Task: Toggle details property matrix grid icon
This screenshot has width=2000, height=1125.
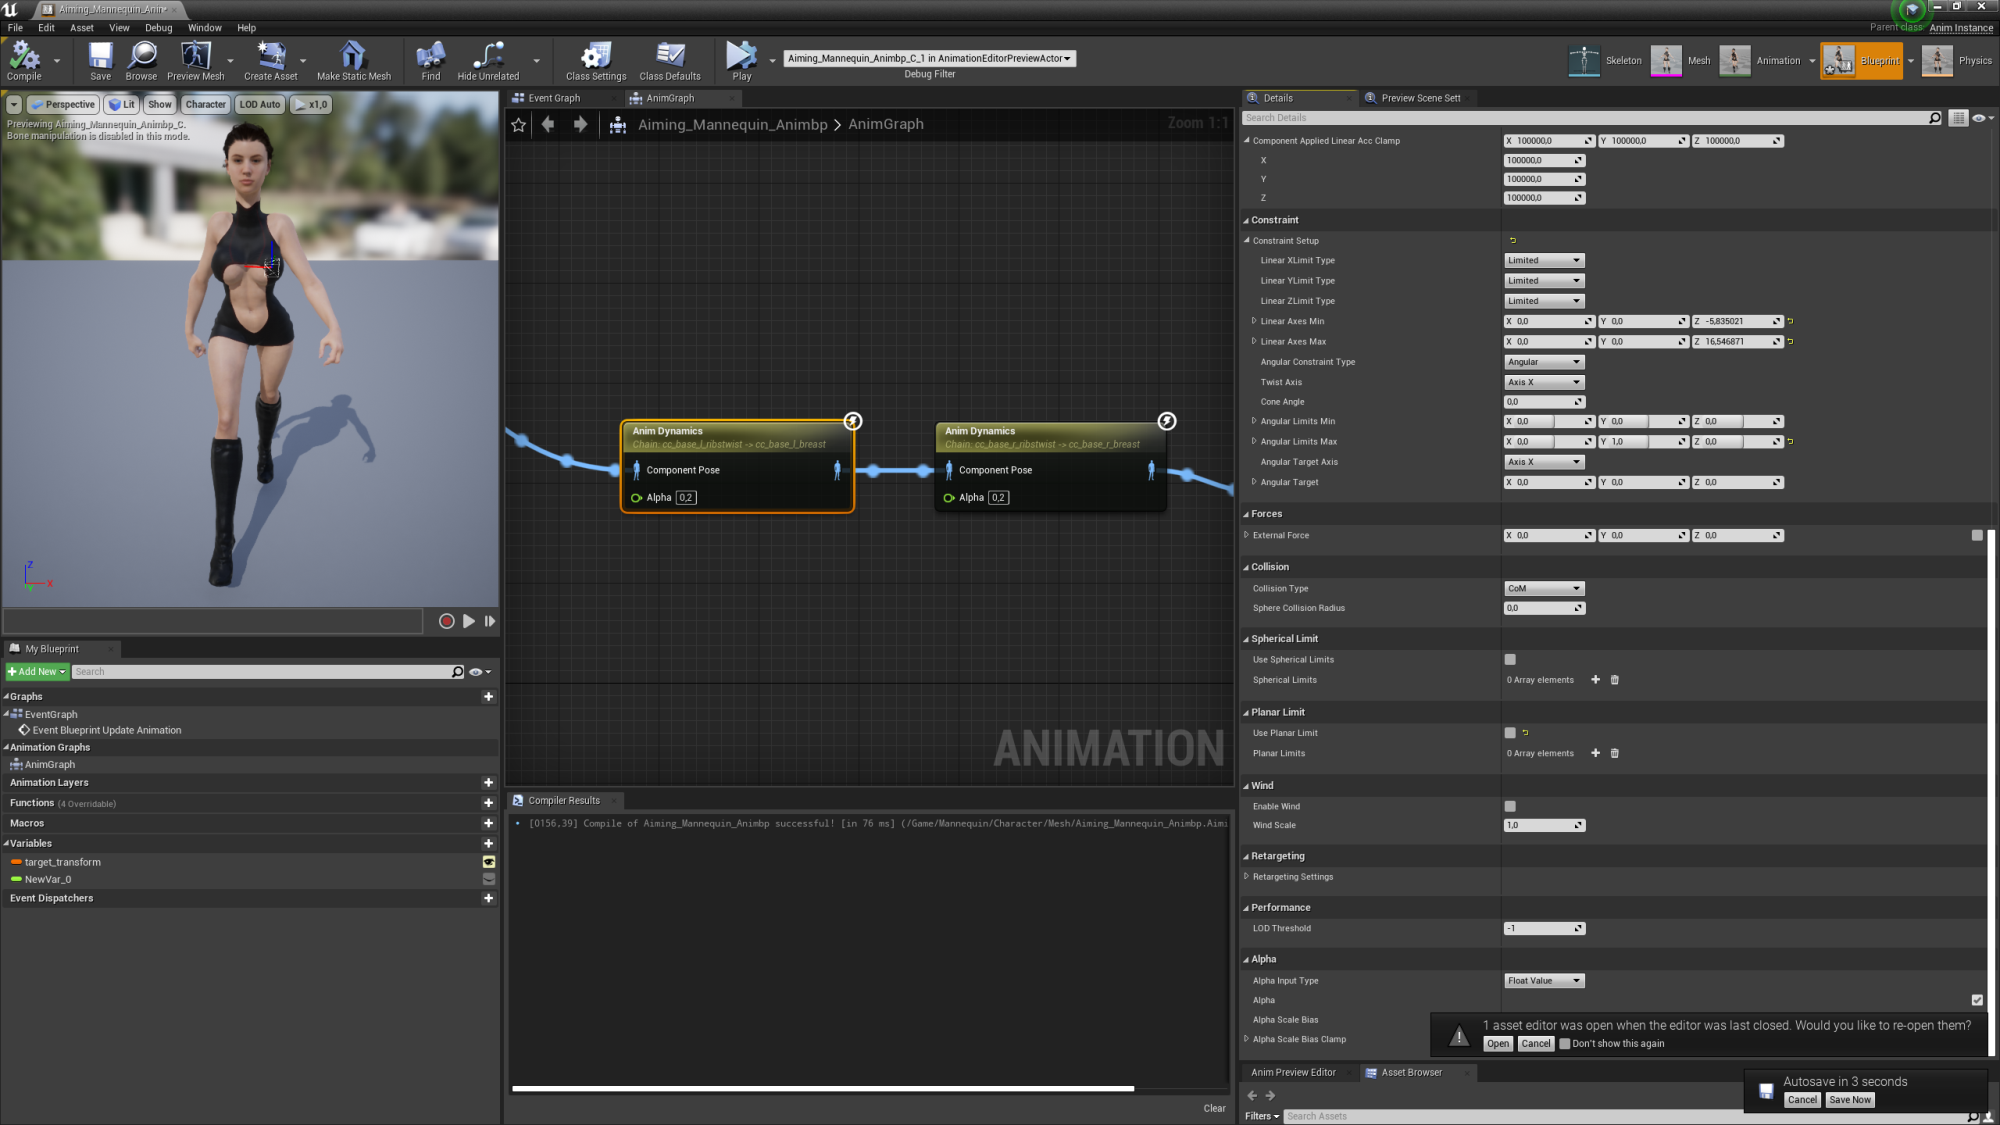Action: [1958, 118]
